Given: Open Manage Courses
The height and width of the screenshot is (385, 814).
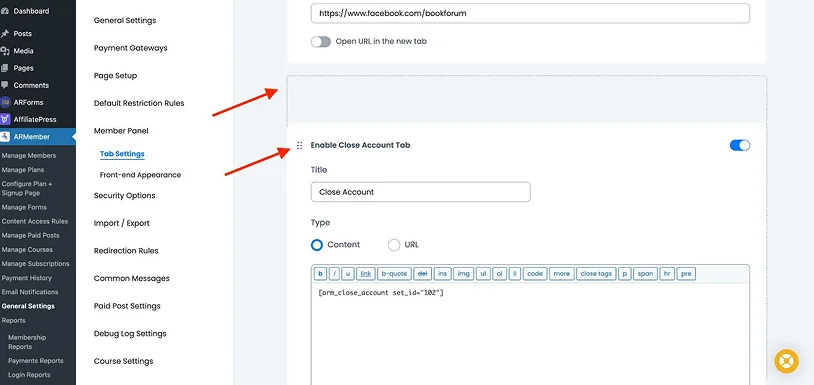Looking at the screenshot, I should pyautogui.click(x=28, y=250).
